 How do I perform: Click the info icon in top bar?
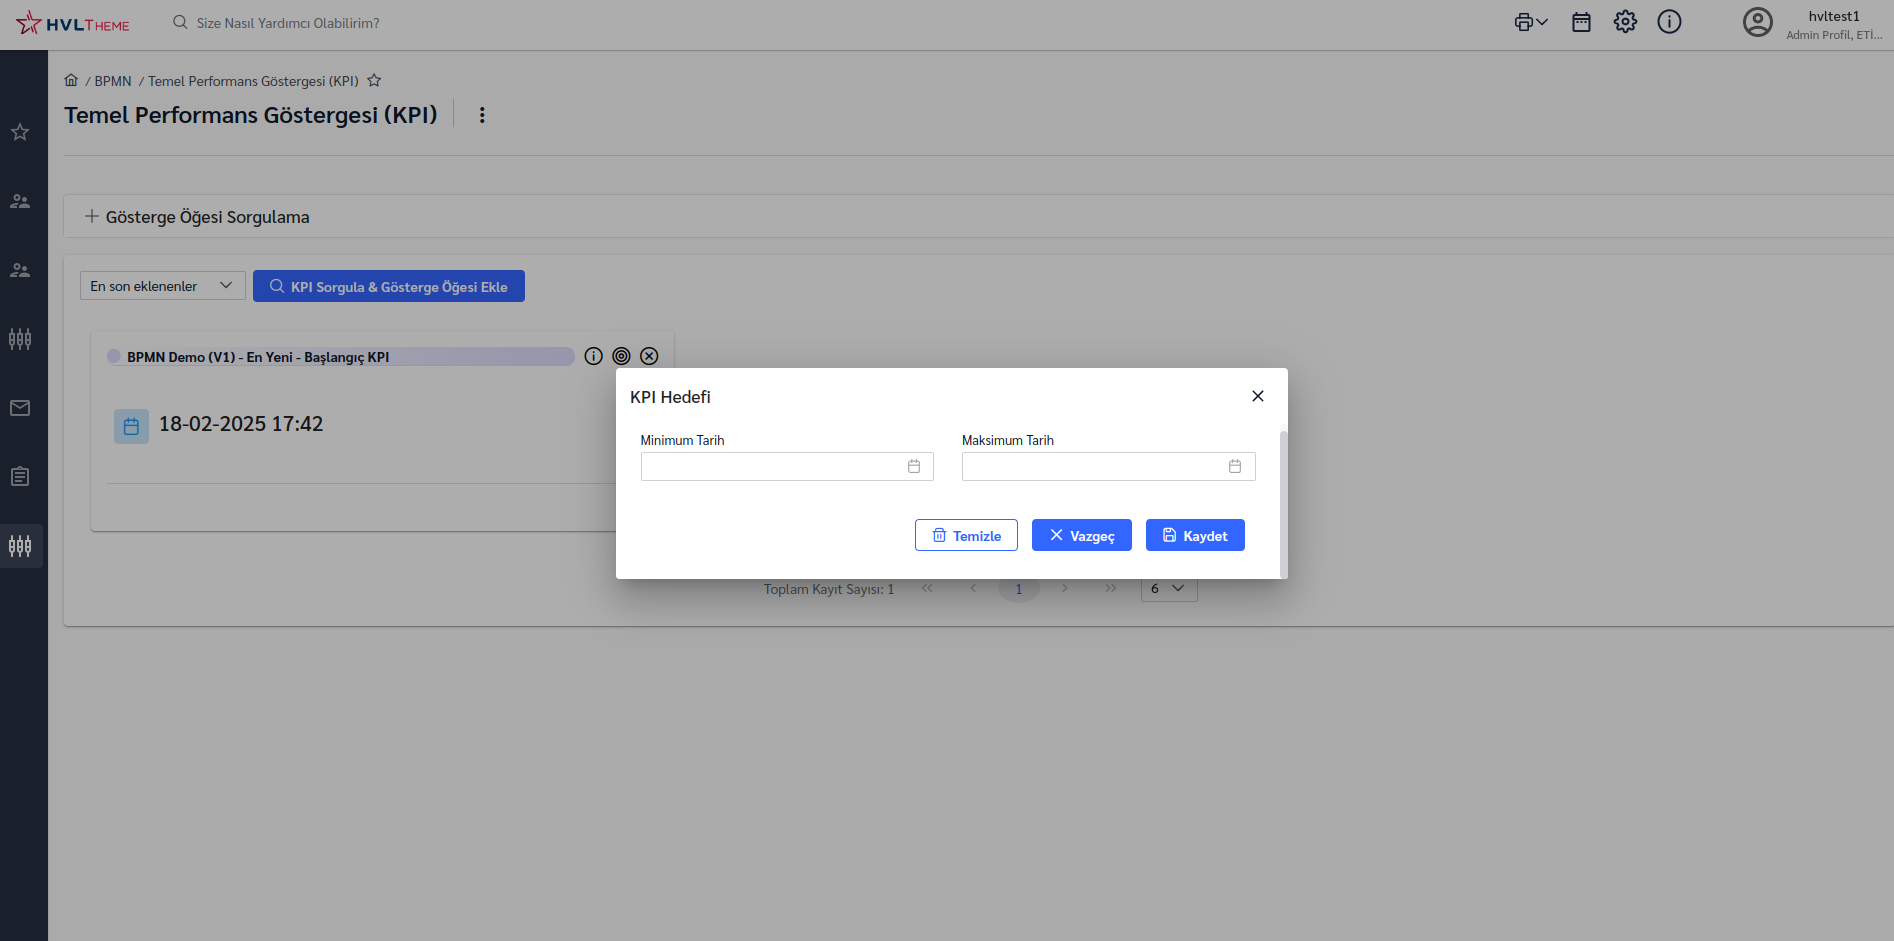click(x=1669, y=22)
